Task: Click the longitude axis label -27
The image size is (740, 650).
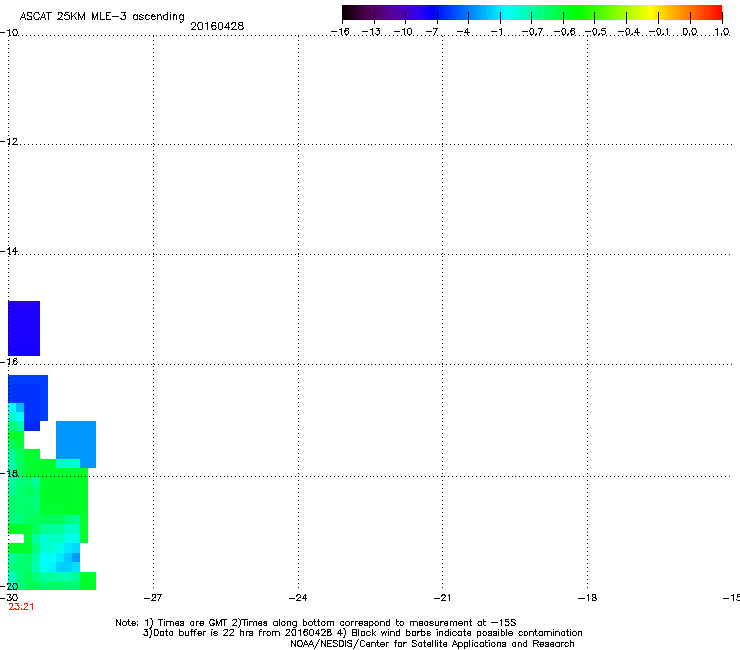Action: coord(153,598)
